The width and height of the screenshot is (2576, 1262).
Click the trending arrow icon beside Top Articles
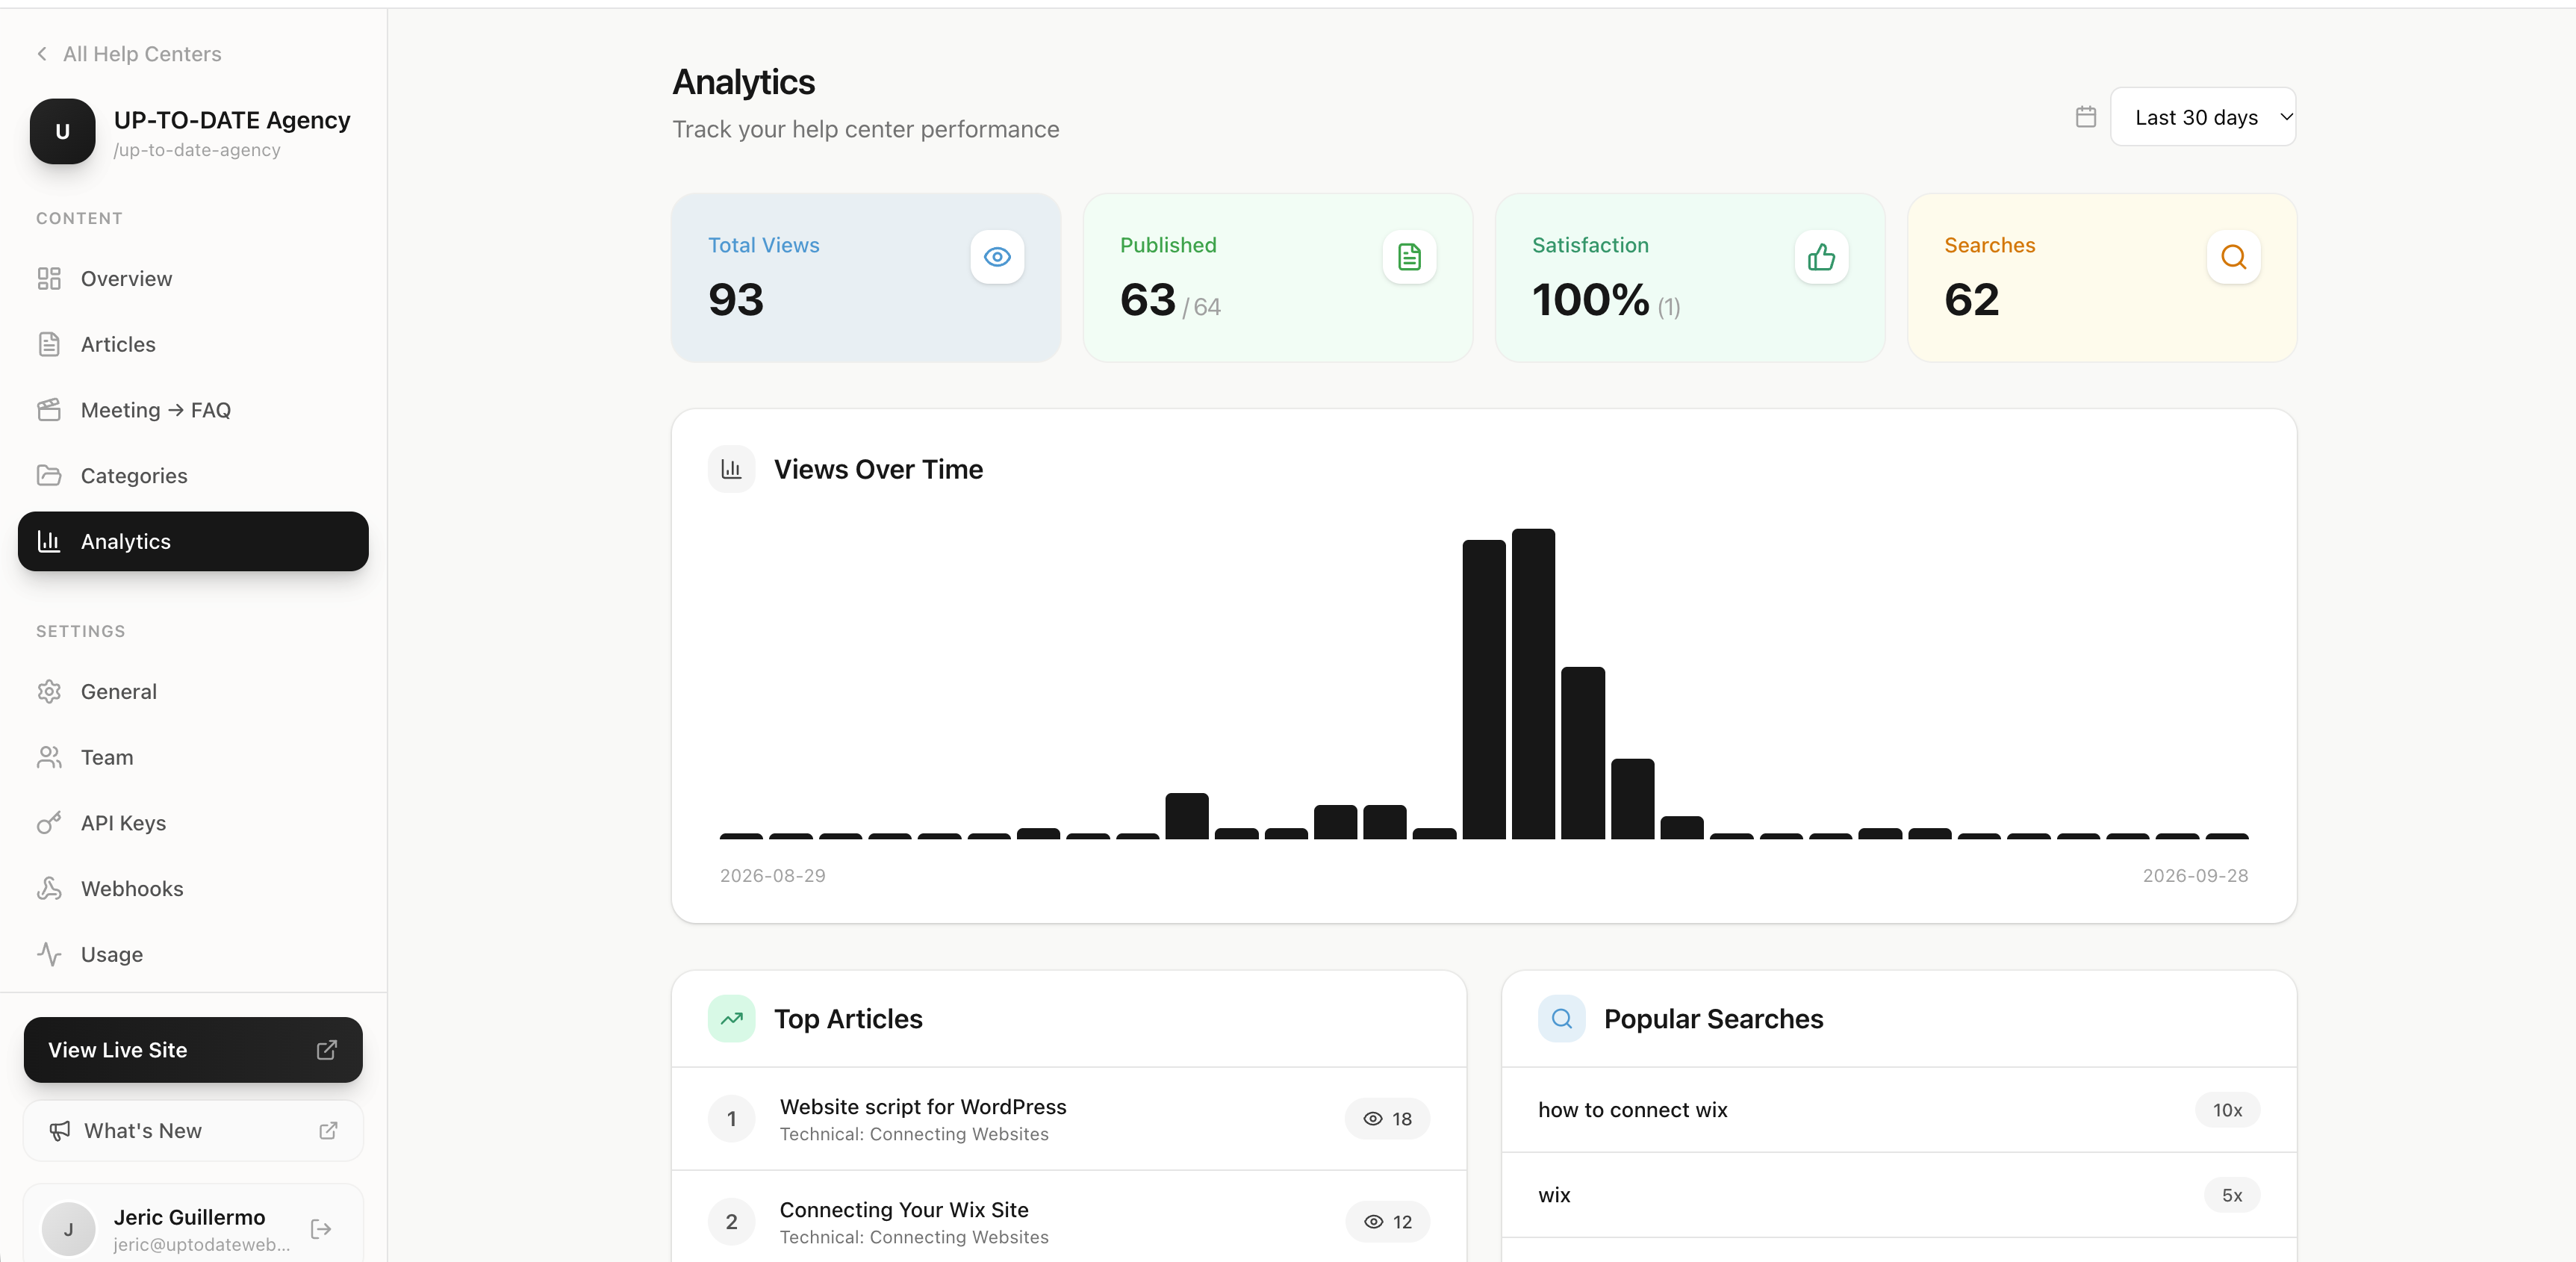click(732, 1019)
